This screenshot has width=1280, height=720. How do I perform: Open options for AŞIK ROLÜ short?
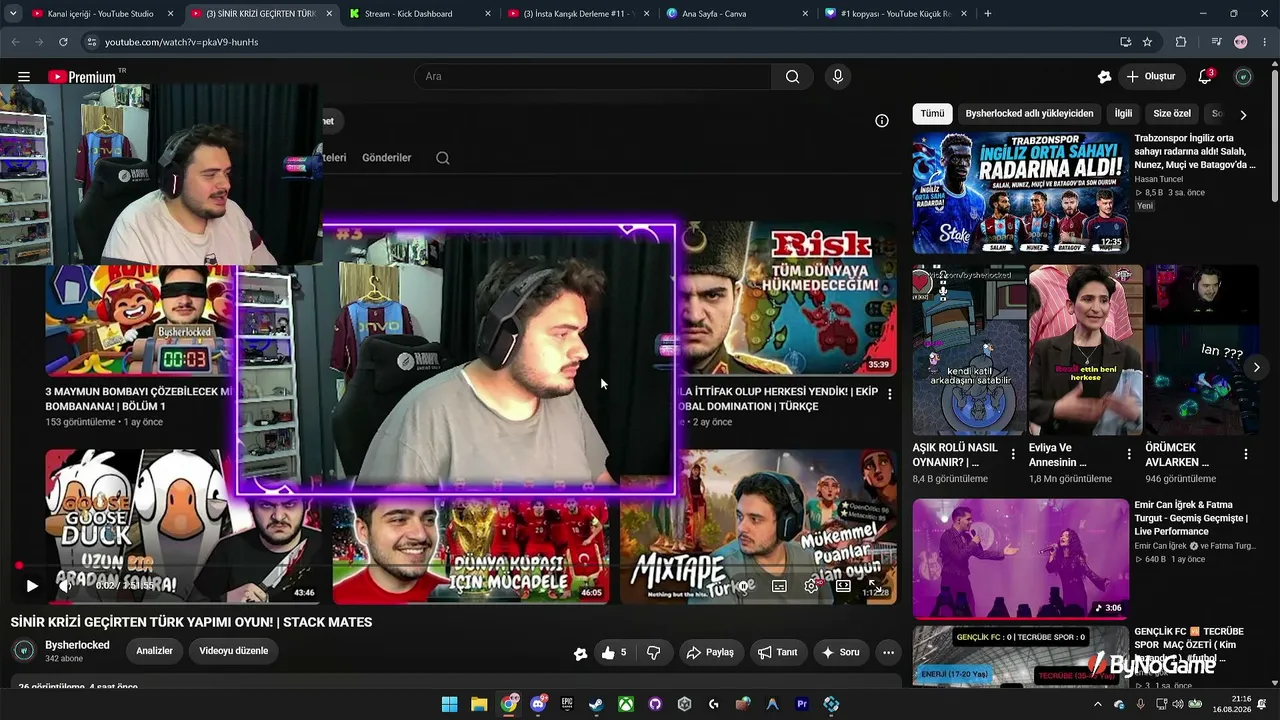(x=1013, y=454)
